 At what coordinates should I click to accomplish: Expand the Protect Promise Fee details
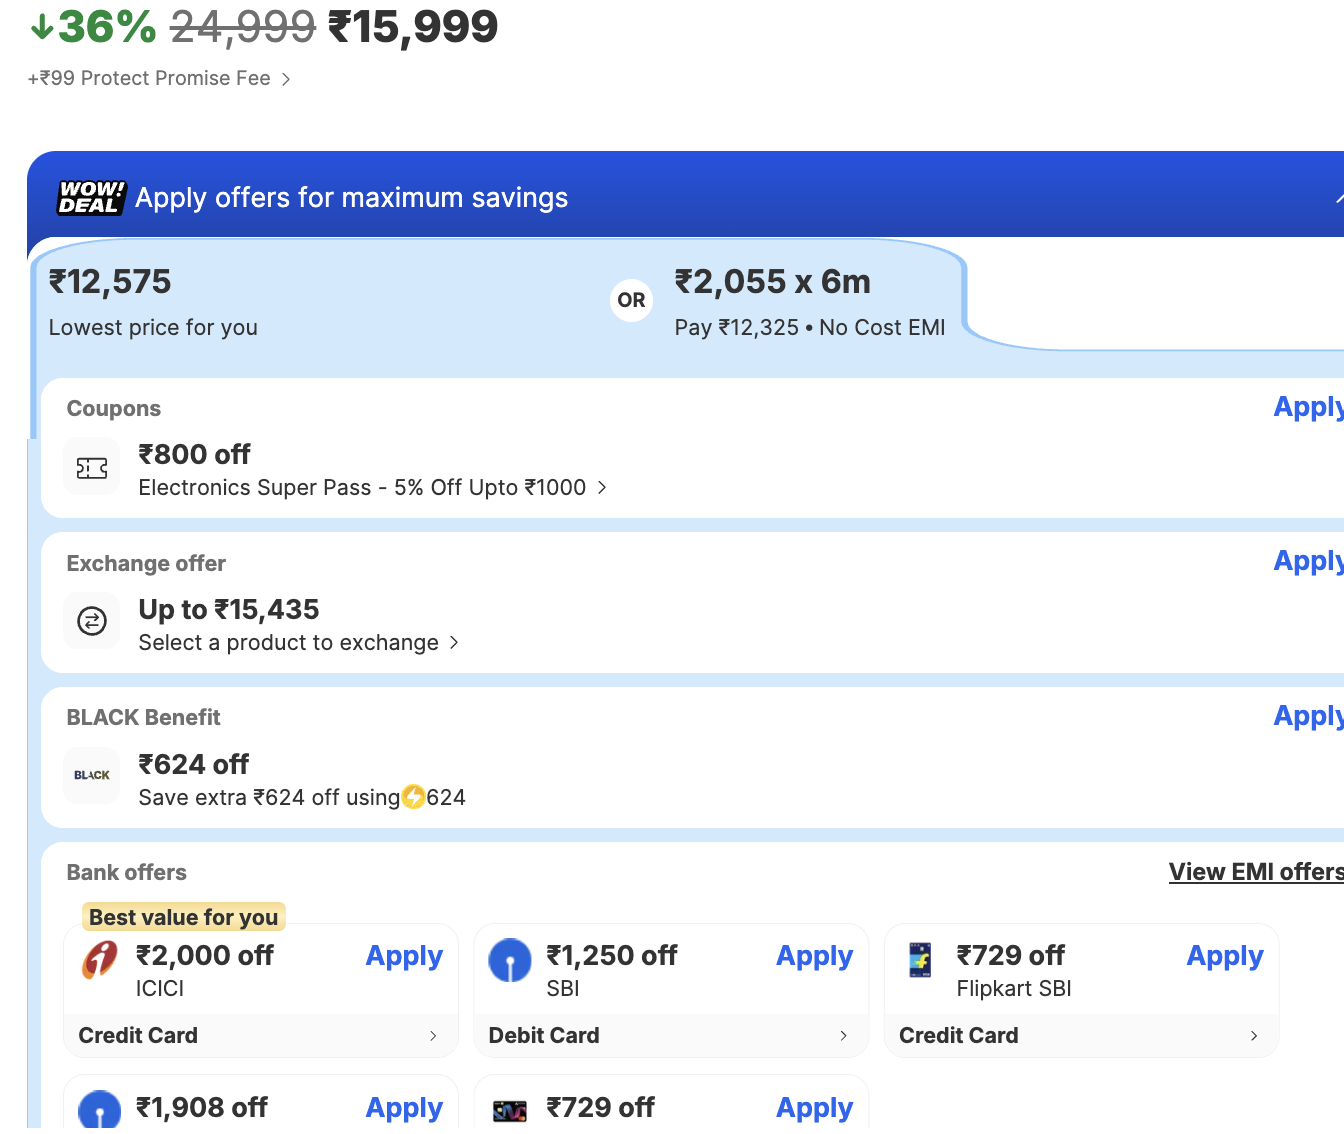pos(285,79)
